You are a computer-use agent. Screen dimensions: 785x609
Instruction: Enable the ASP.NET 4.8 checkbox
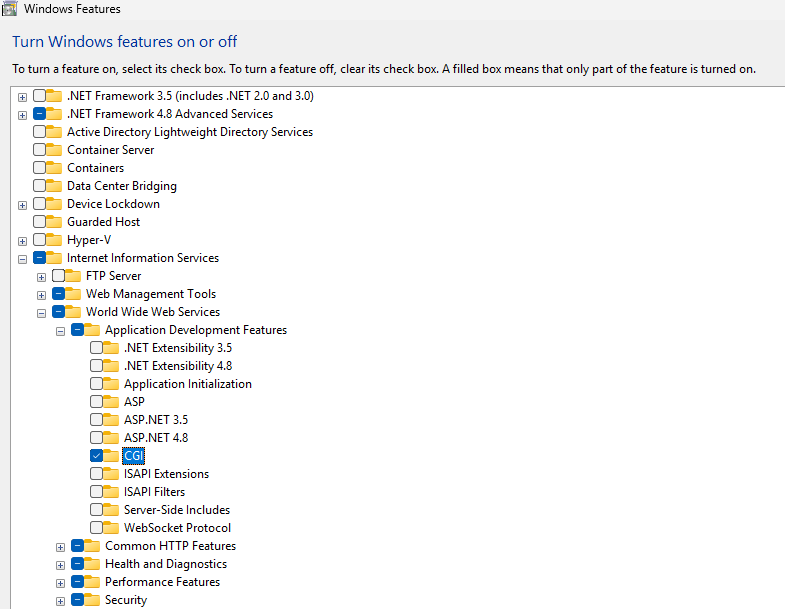[97, 438]
